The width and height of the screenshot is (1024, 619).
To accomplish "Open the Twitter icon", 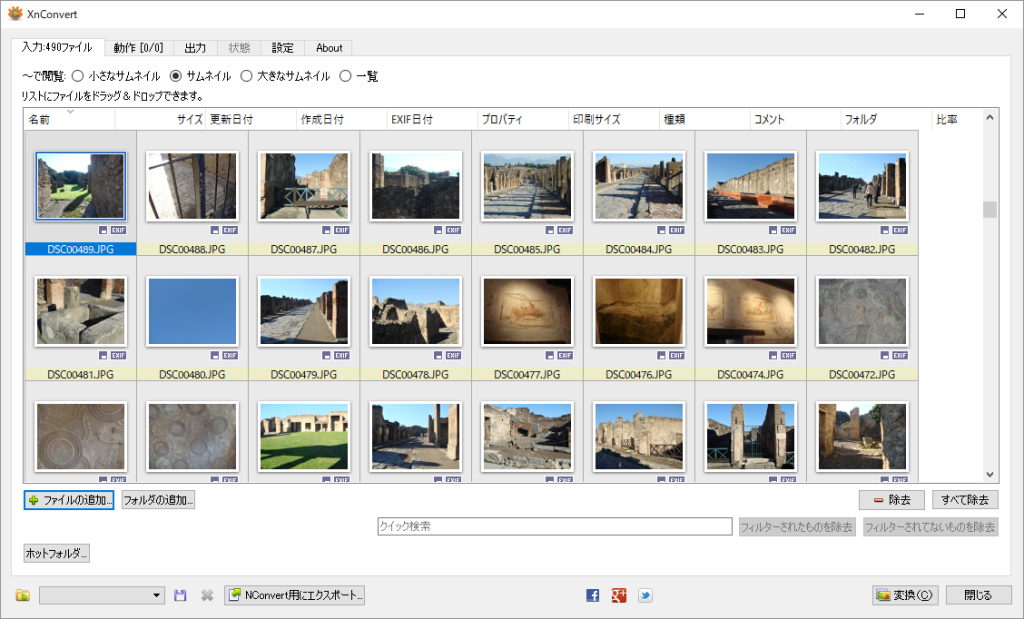I will coord(645,596).
